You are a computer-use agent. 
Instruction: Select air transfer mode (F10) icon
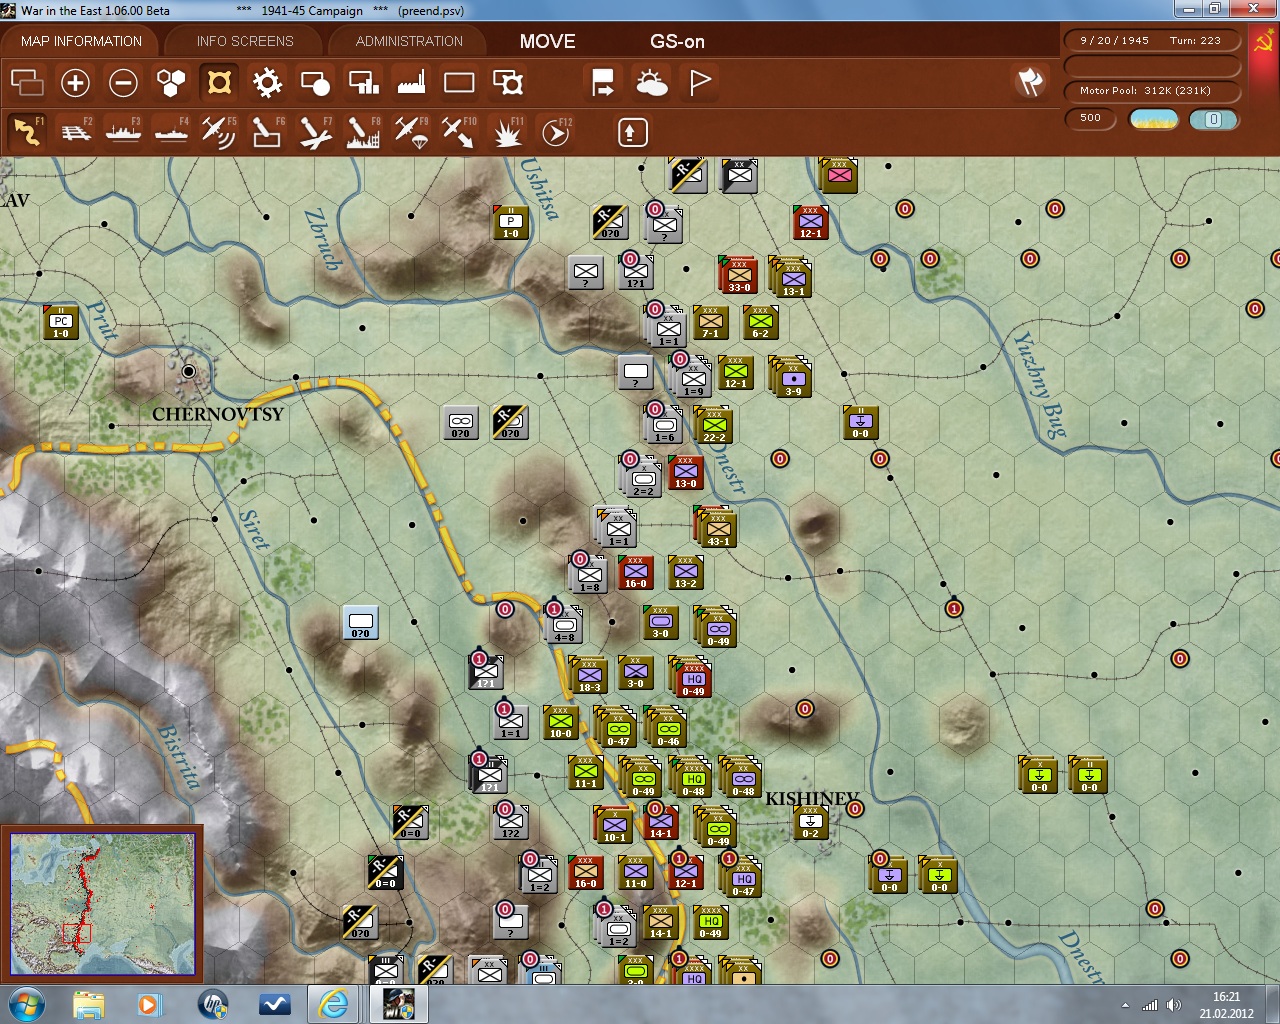(x=459, y=132)
